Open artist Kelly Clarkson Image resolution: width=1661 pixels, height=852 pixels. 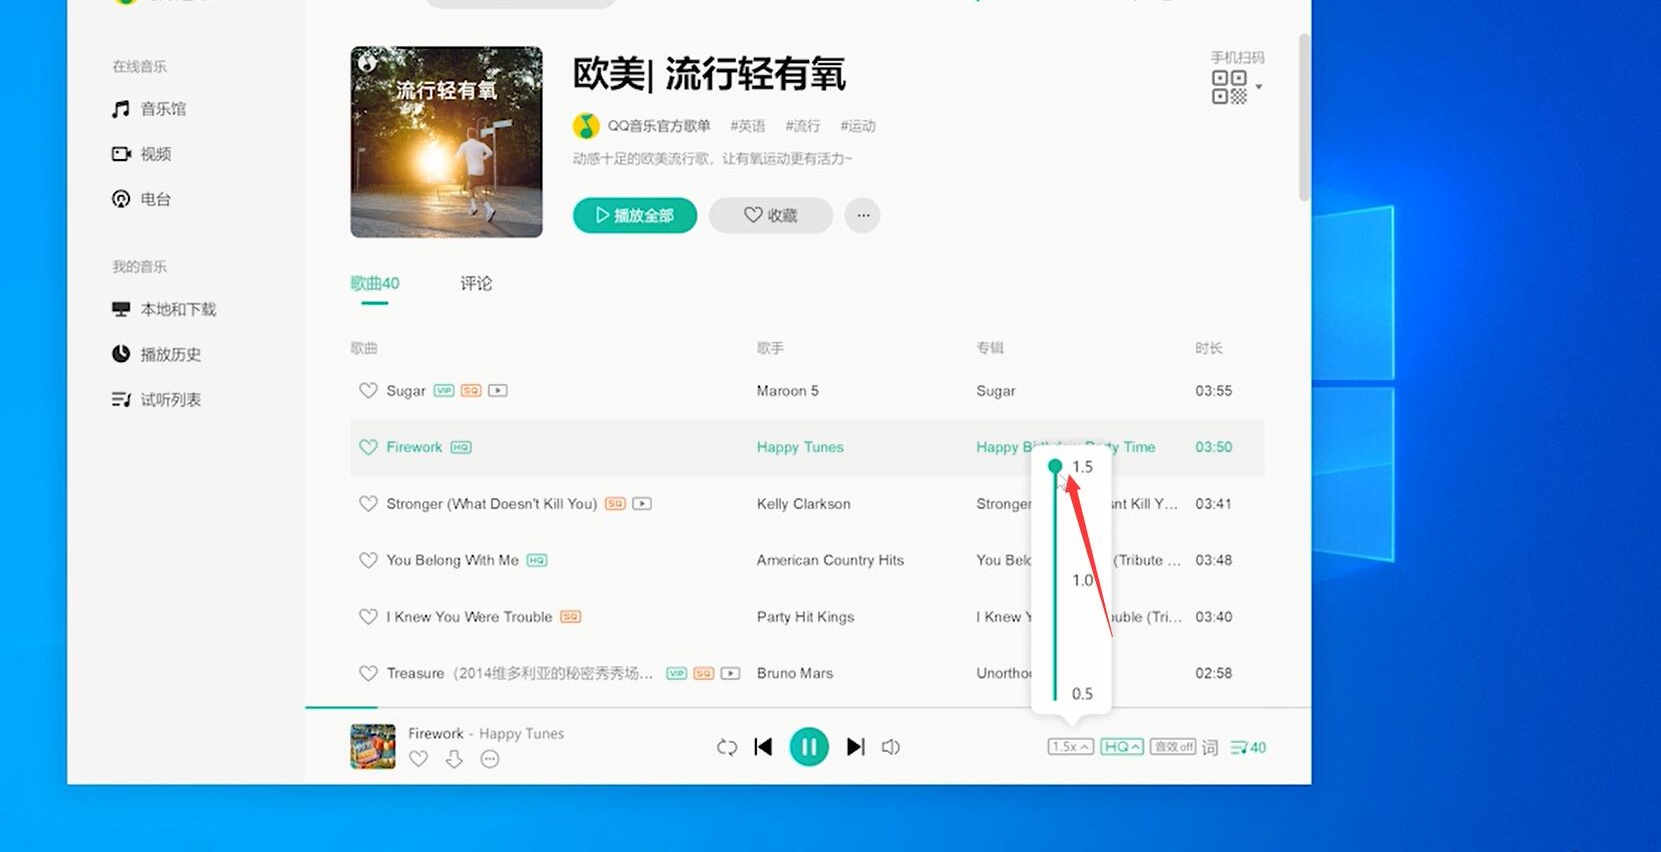tap(804, 504)
